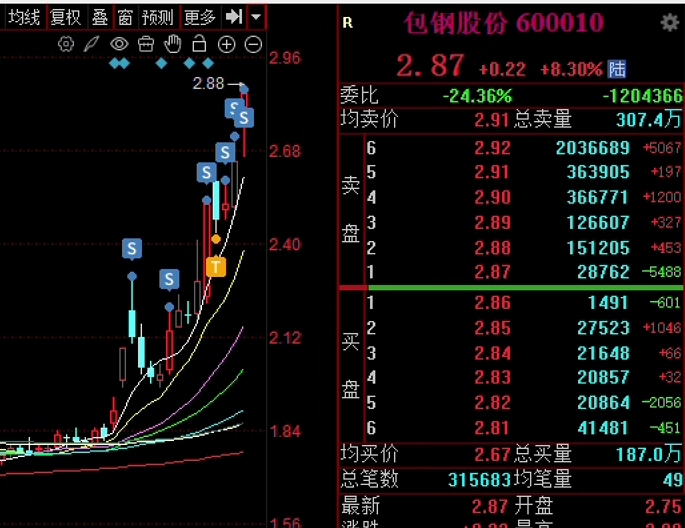Viewport: 685px width, 528px height.
Task: Open the 窗 window option
Action: [125, 17]
